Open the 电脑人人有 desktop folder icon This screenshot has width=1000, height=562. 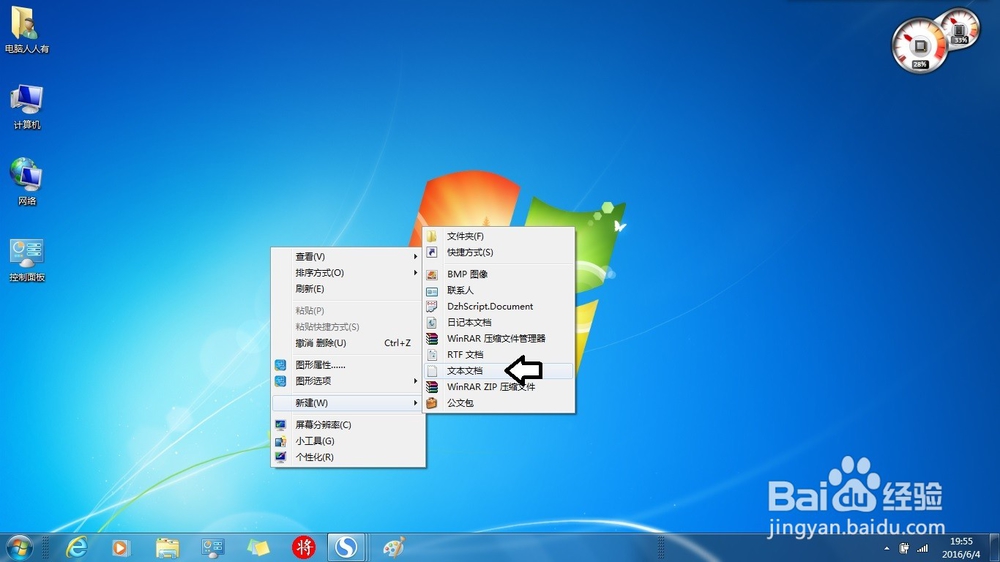[x=26, y=29]
